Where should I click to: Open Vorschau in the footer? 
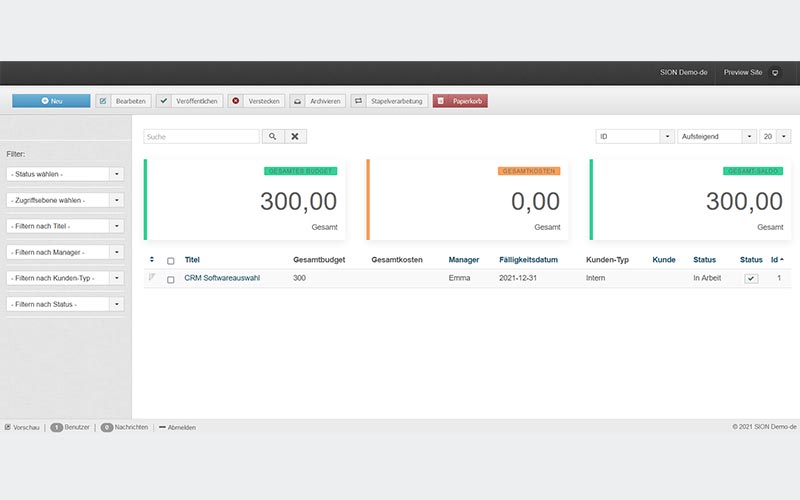pyautogui.click(x=26, y=428)
